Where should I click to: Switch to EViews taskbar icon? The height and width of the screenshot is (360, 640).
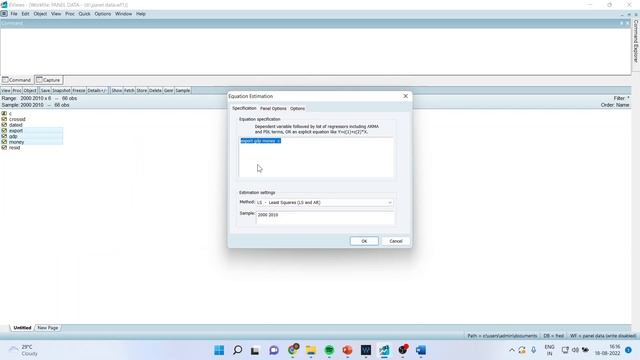384,350
